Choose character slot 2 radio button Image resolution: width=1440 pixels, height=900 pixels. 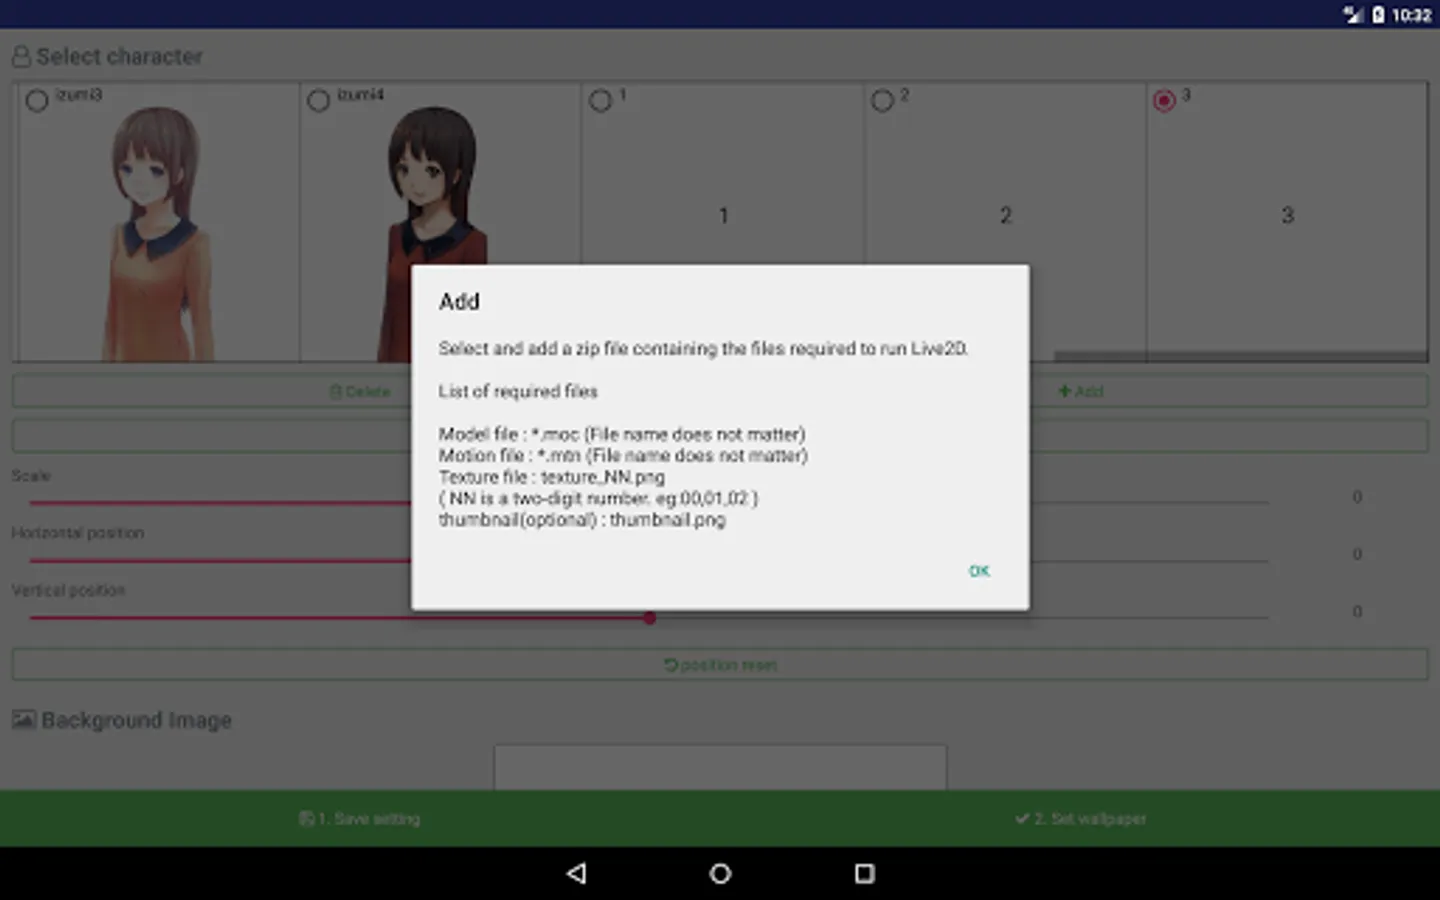[x=882, y=100]
